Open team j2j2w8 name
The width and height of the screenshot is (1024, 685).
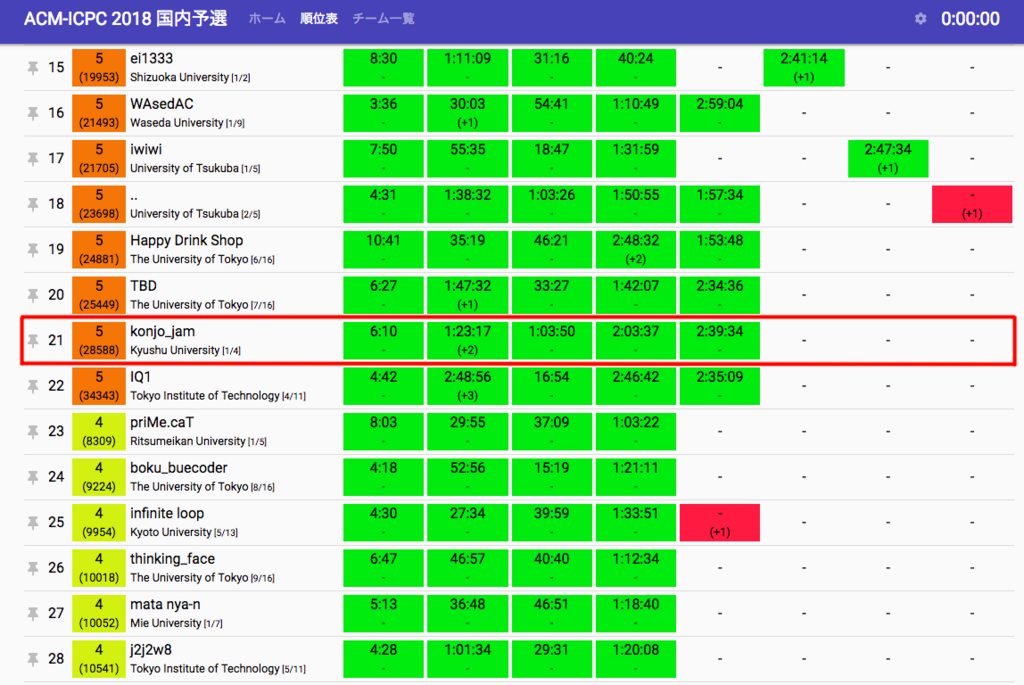pos(150,650)
